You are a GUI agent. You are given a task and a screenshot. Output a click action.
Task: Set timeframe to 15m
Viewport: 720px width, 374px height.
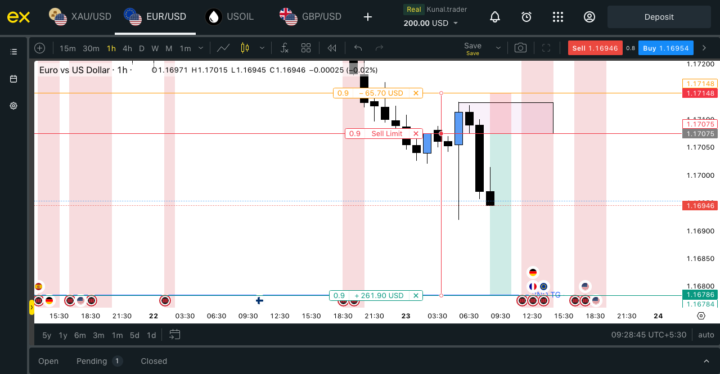68,48
